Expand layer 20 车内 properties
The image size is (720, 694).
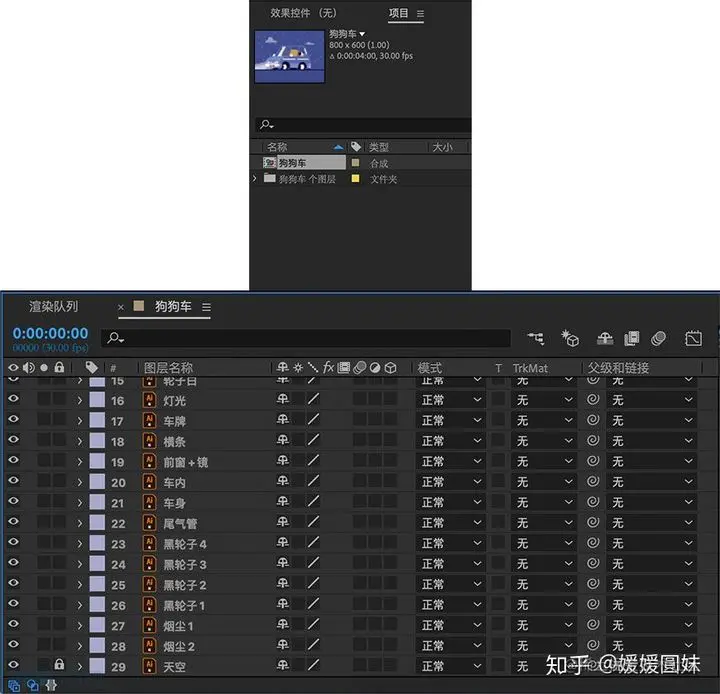click(x=80, y=482)
